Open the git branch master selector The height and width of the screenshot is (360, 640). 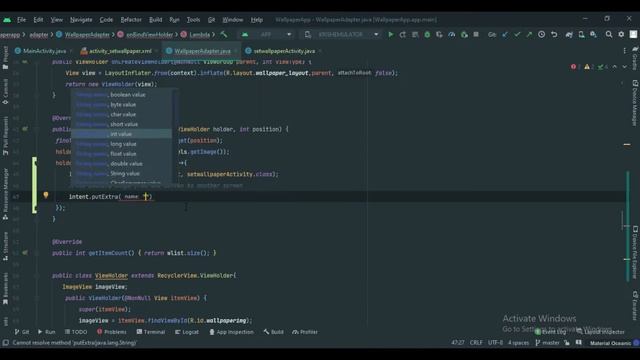tap(547, 343)
